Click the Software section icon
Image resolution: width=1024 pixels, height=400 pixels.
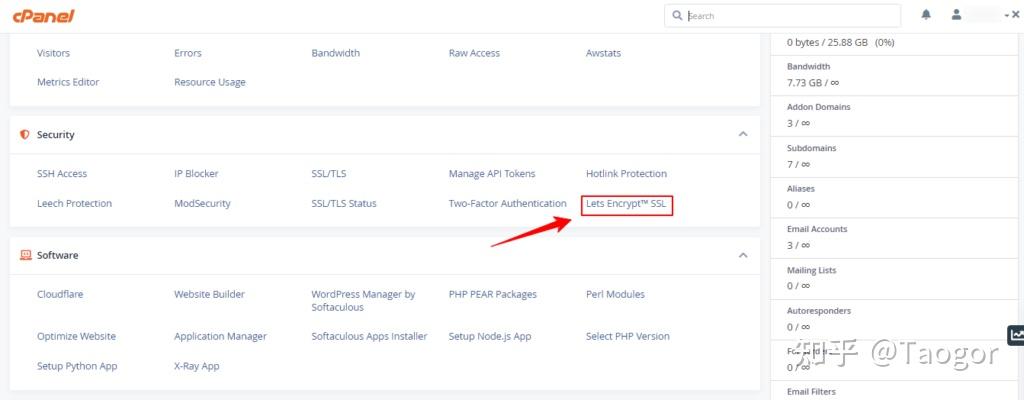25,256
